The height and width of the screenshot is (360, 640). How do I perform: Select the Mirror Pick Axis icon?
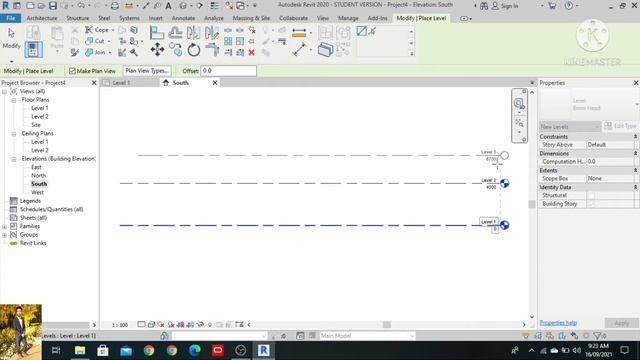click(x=193, y=32)
